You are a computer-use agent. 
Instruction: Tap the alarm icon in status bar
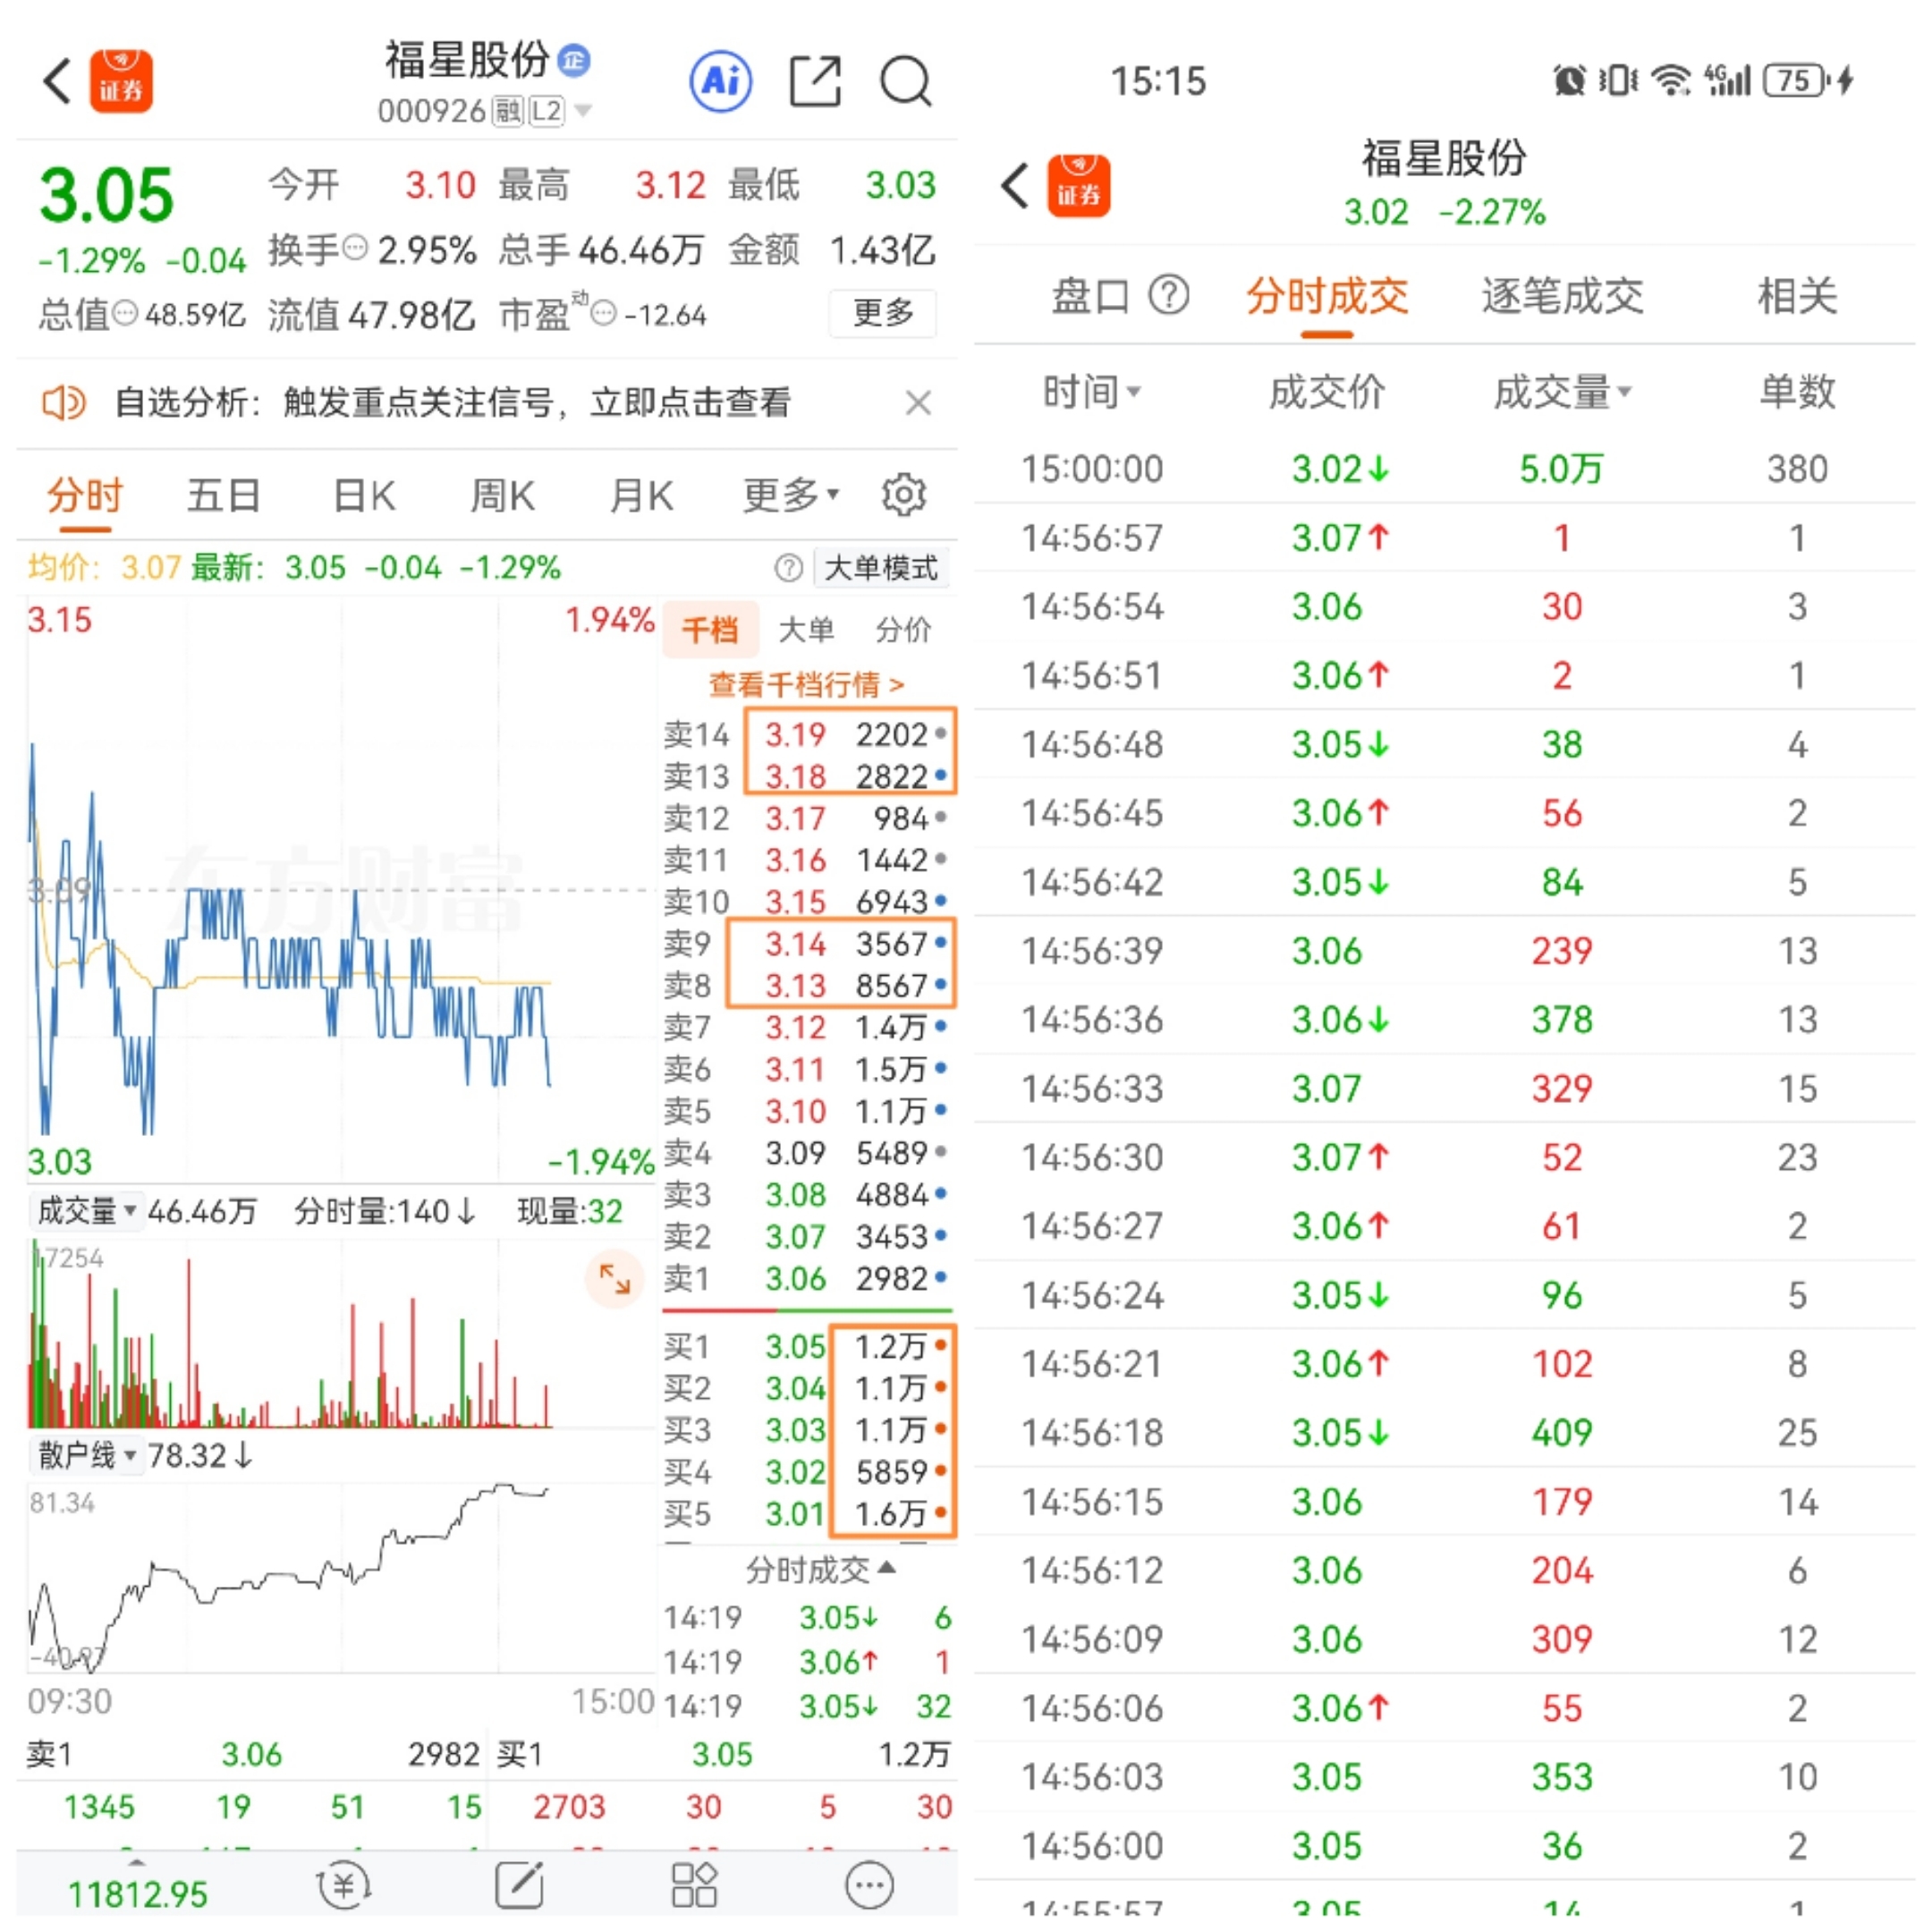tap(1569, 80)
